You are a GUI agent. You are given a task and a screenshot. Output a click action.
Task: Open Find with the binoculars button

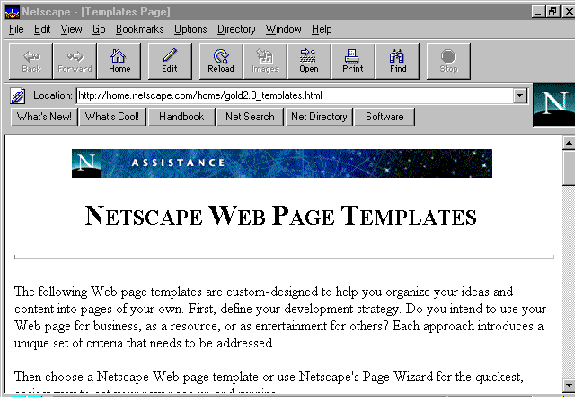[x=398, y=61]
